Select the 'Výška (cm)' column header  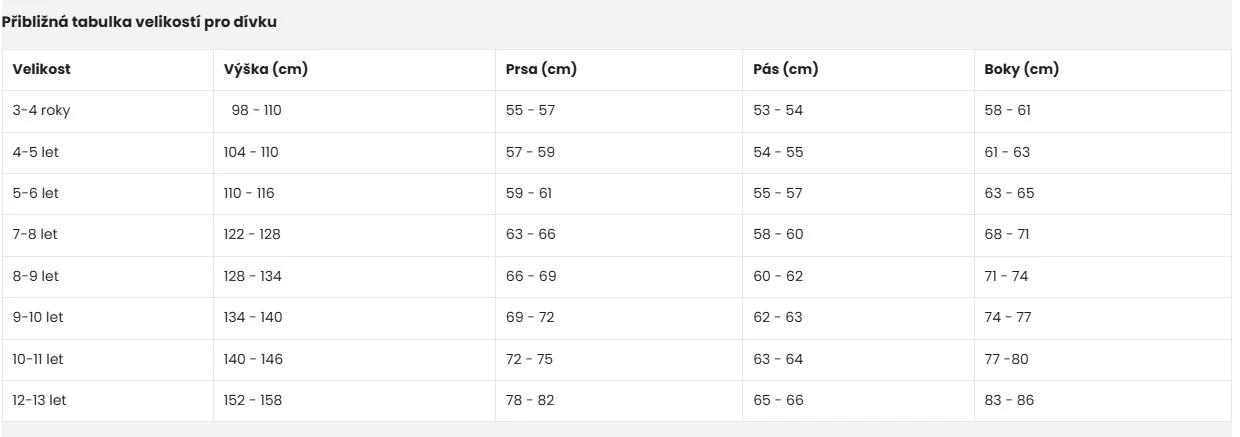click(x=264, y=70)
